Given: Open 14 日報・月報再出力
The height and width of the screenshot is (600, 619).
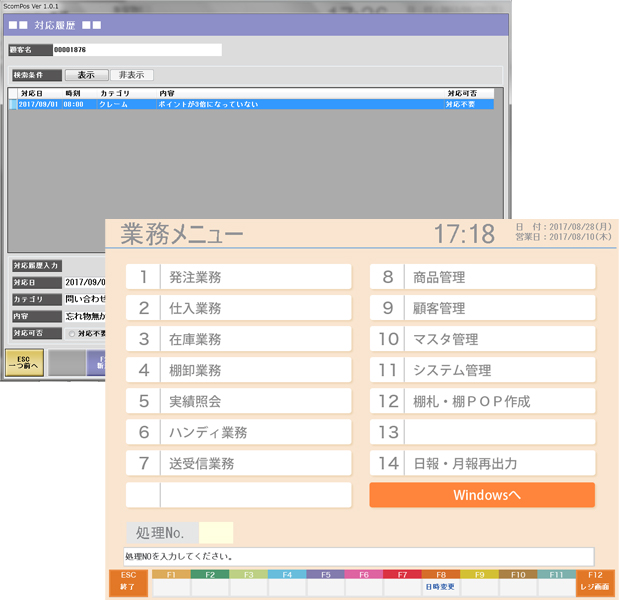Looking at the screenshot, I should (482, 464).
